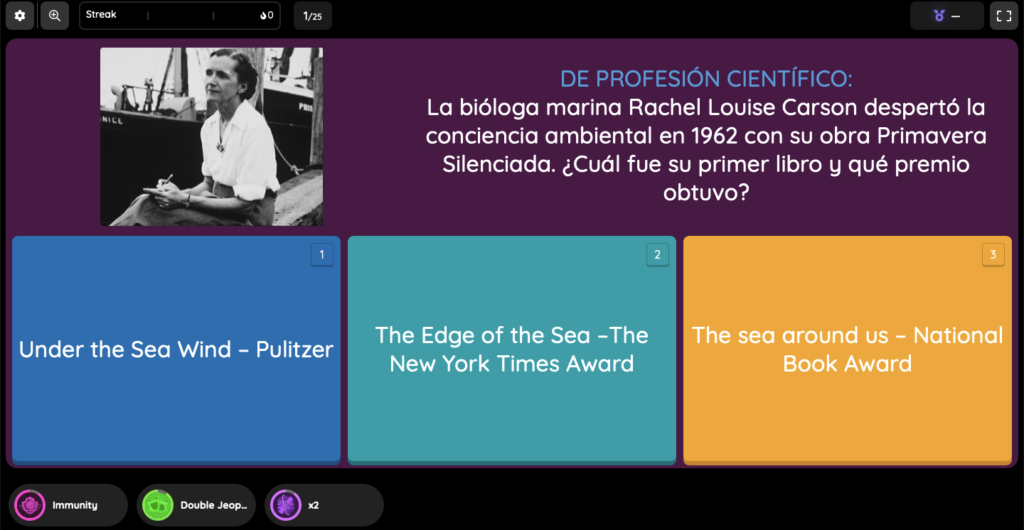Click the Streak progress bar

pos(180,16)
